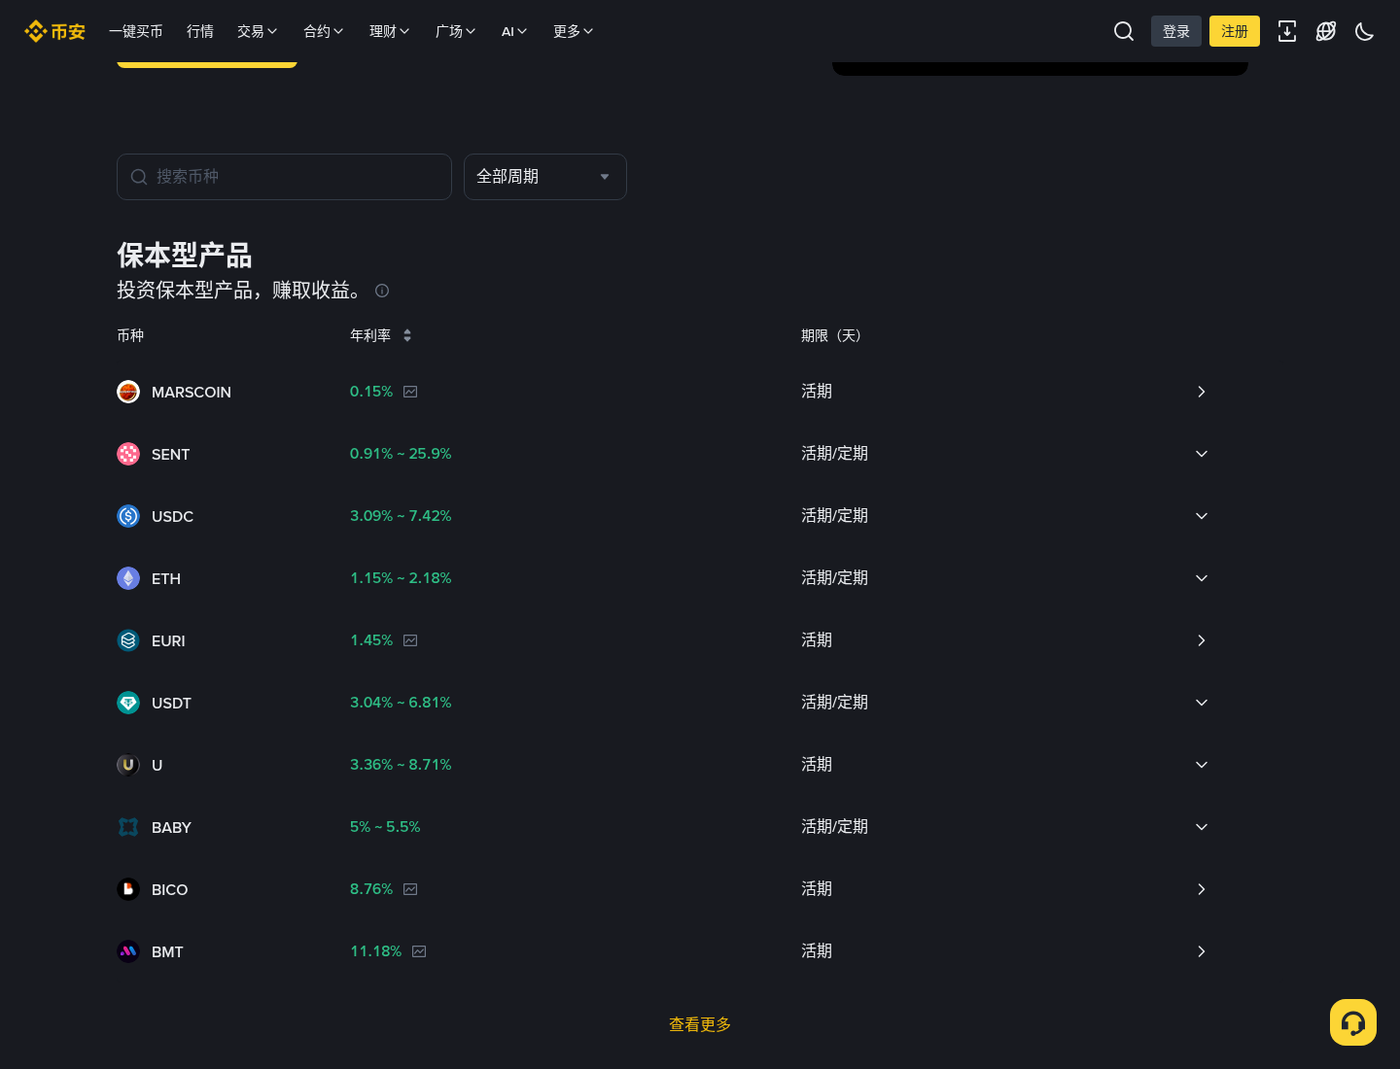
Task: Click the ETH coin icon
Action: tap(128, 578)
